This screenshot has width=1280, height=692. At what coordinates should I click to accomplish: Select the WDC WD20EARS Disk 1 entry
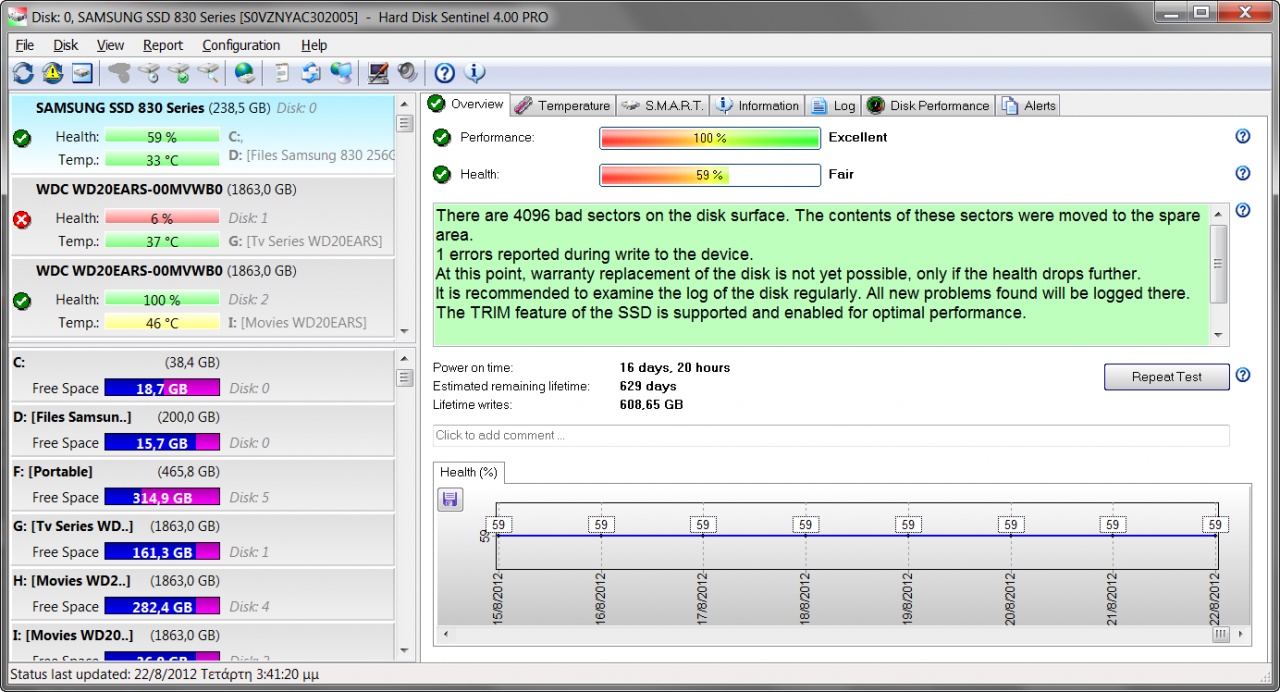[x=203, y=216]
